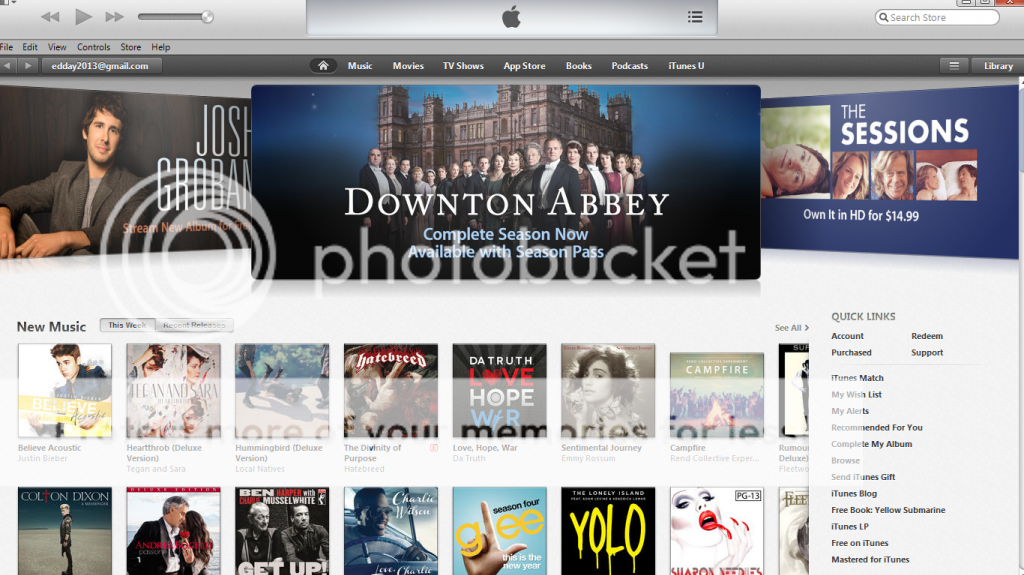Go to the Store home icon
1024x575 pixels.
coord(322,66)
